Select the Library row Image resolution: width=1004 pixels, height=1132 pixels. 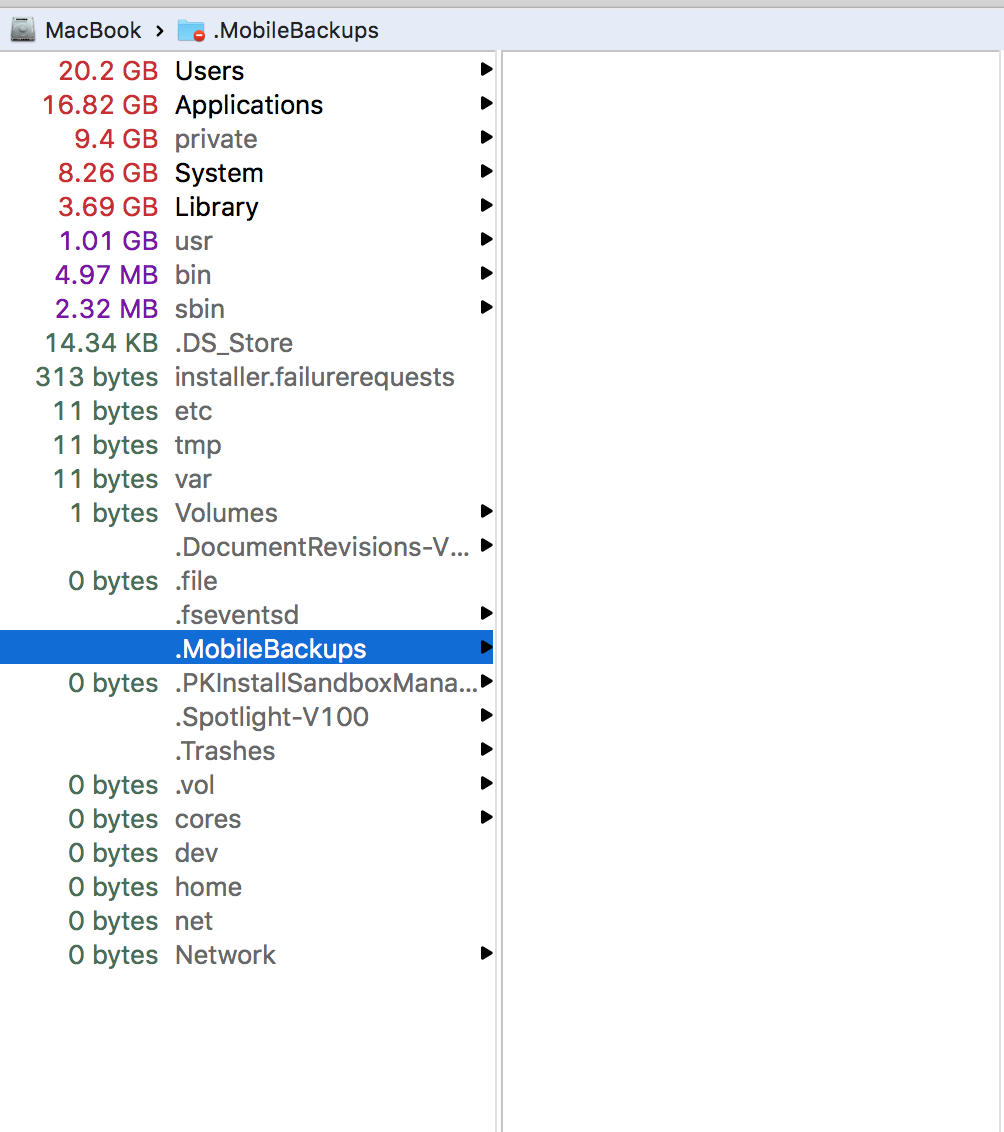point(247,206)
